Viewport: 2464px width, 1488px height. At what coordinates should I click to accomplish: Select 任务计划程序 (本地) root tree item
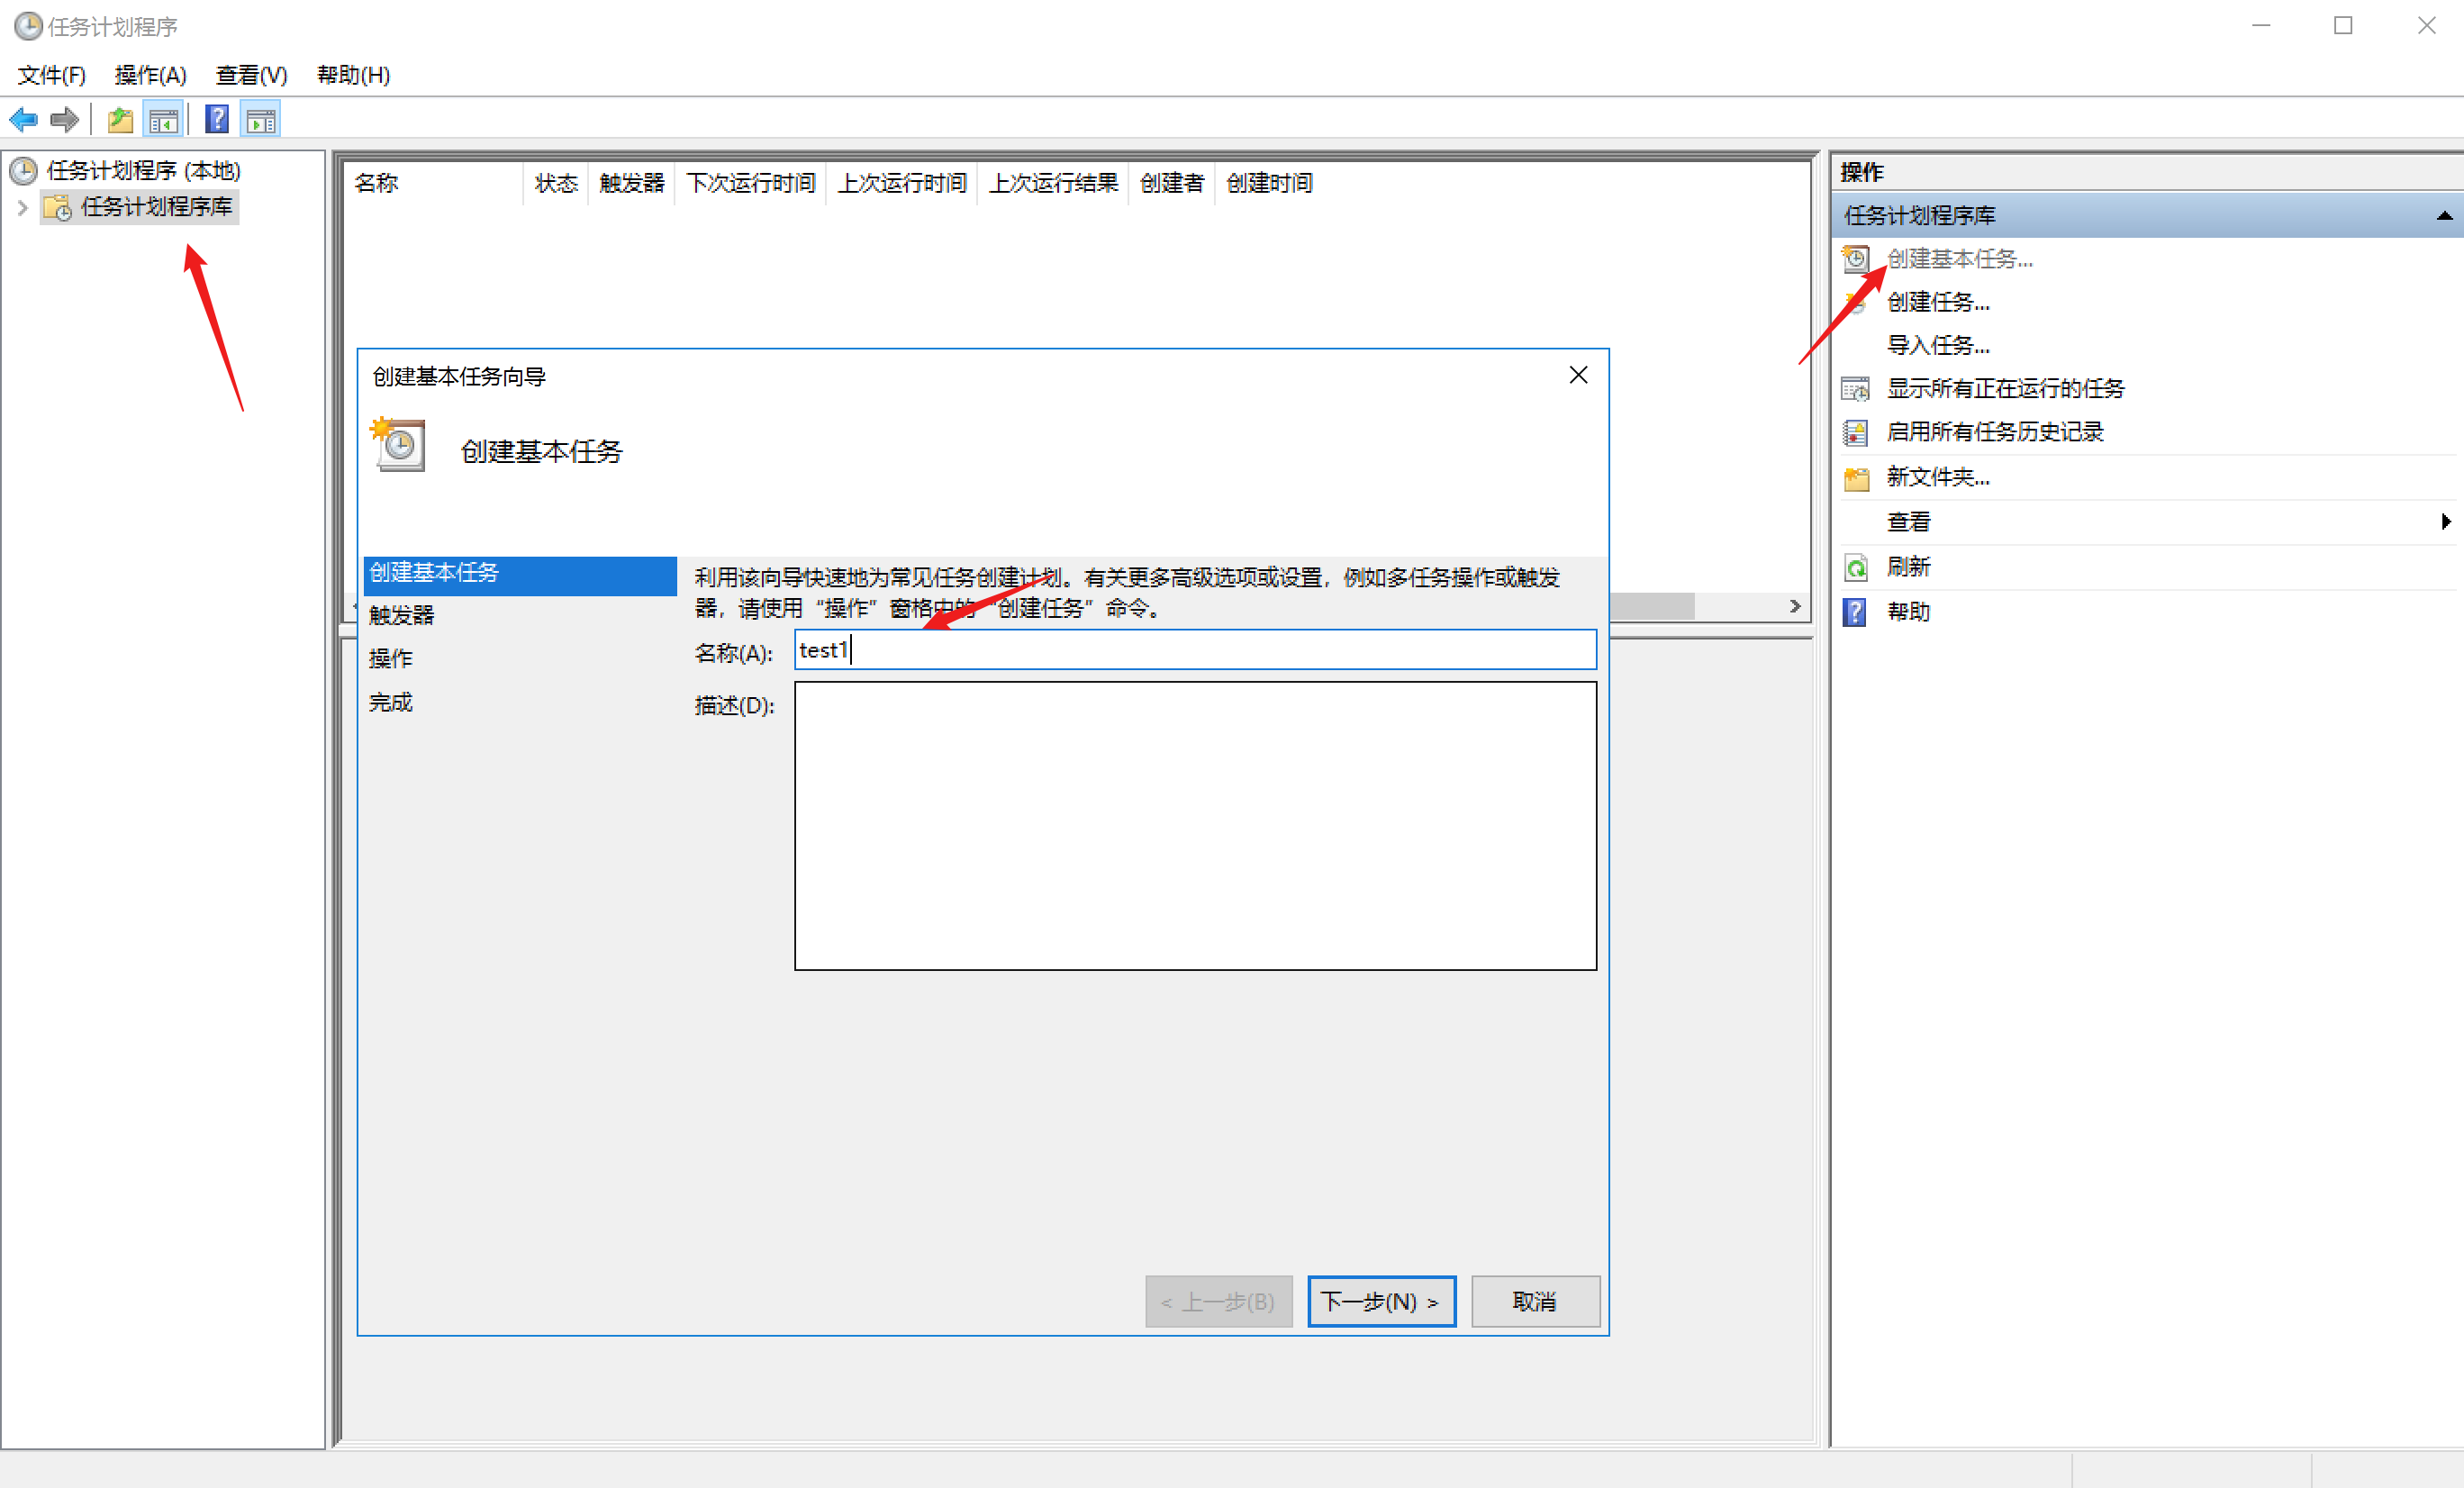click(x=144, y=171)
